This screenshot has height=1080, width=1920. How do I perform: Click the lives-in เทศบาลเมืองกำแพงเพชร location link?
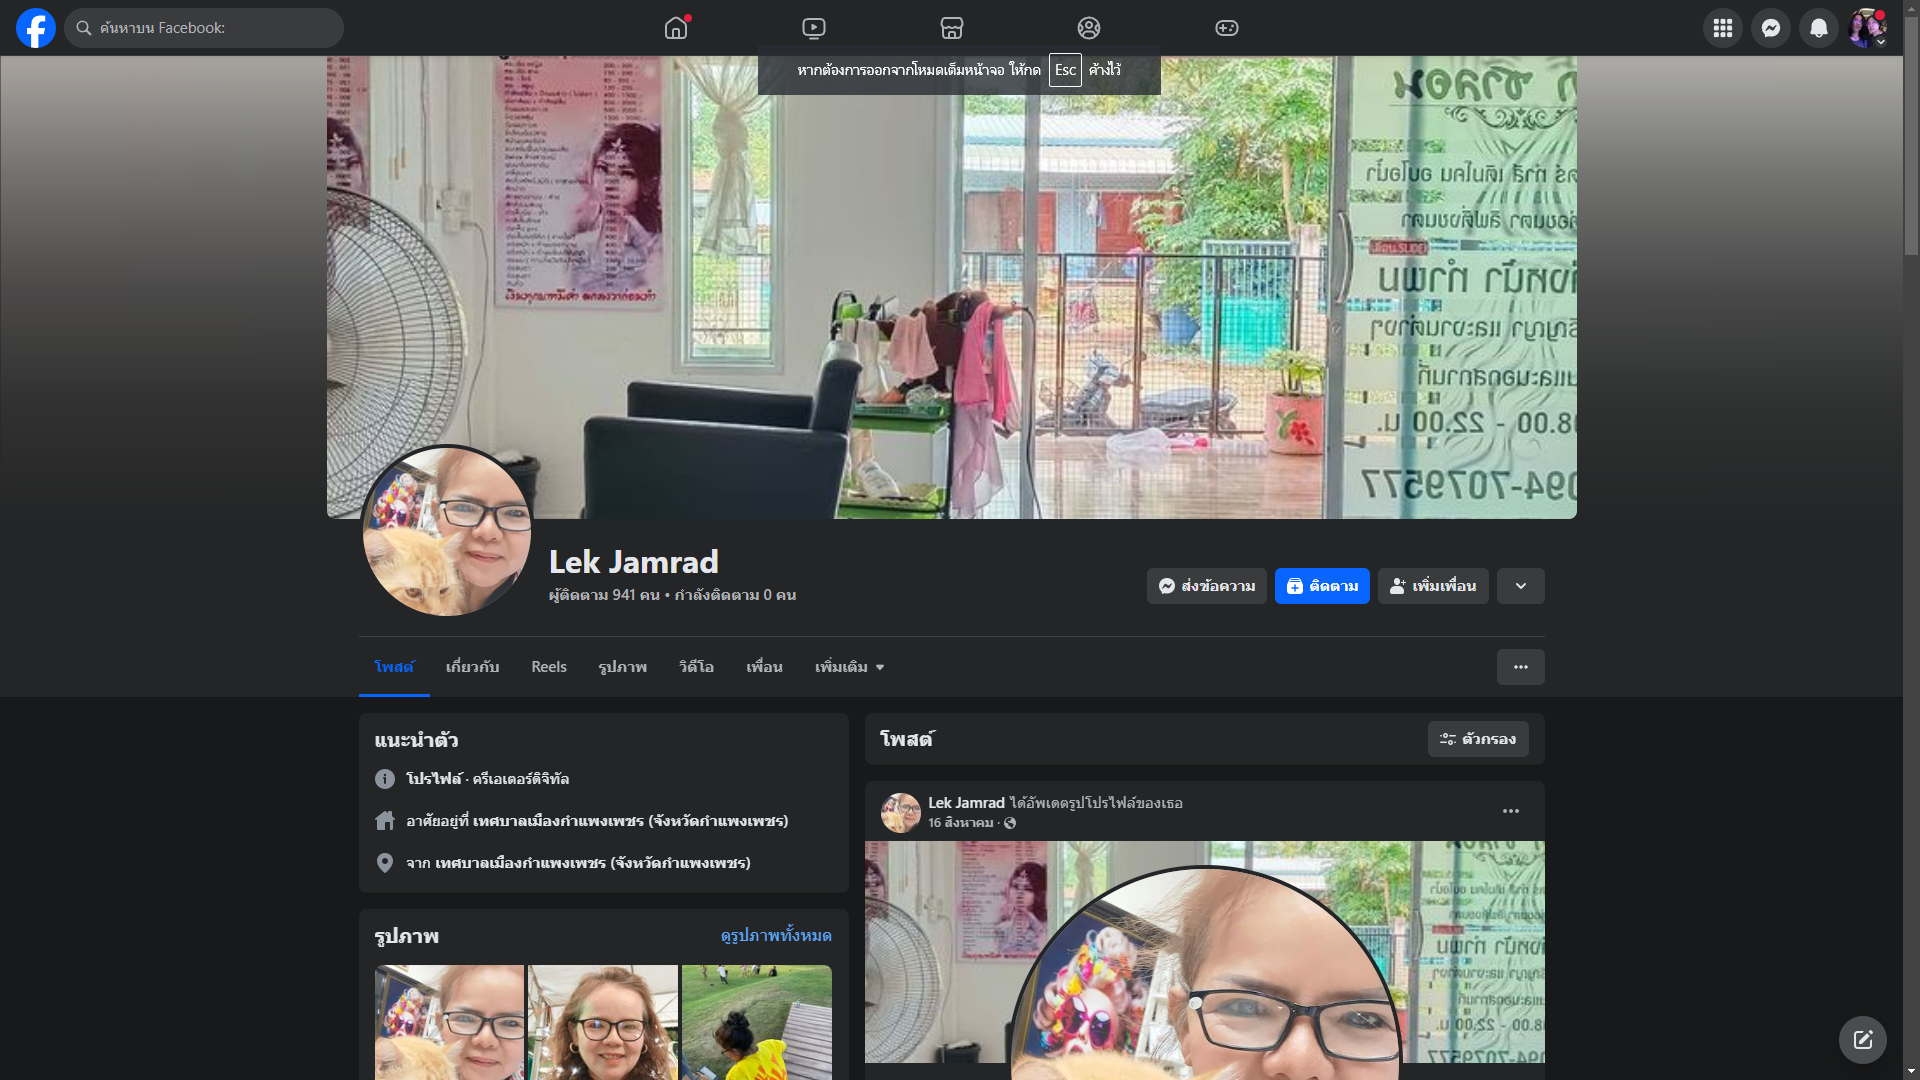(x=630, y=821)
